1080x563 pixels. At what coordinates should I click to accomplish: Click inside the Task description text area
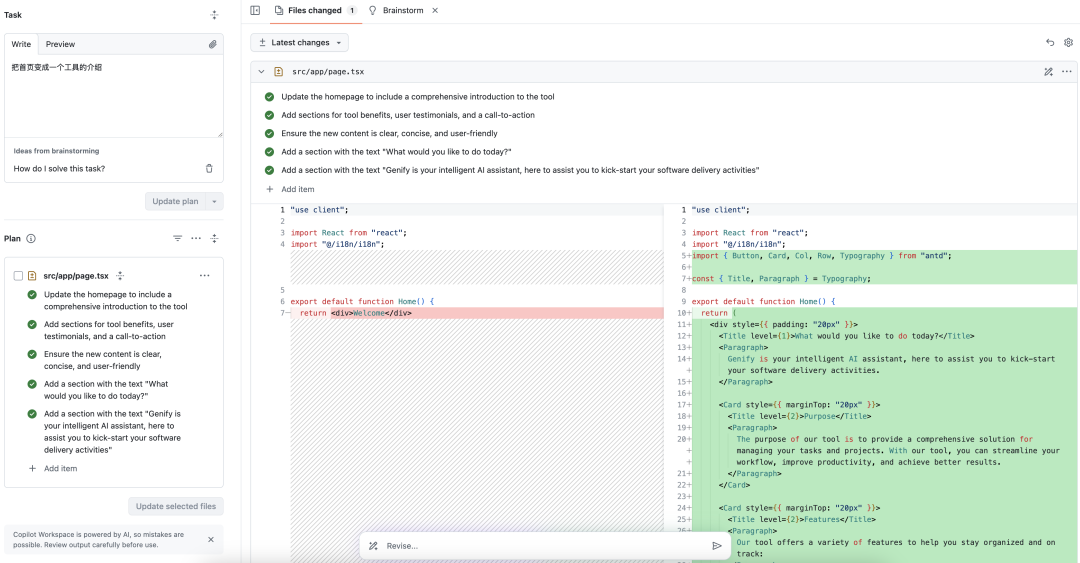114,96
